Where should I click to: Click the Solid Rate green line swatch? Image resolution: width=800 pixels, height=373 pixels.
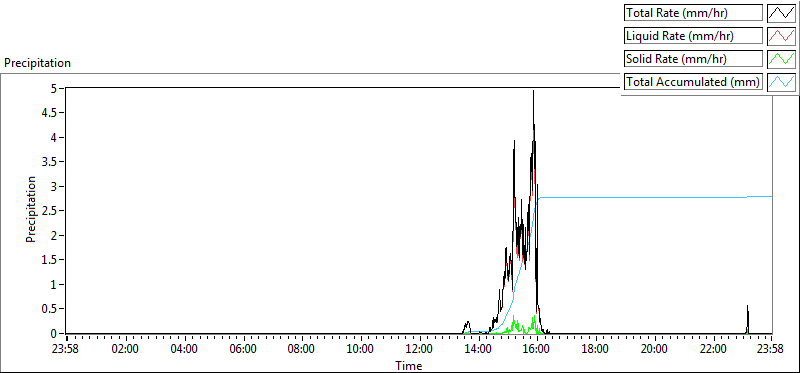click(x=781, y=59)
